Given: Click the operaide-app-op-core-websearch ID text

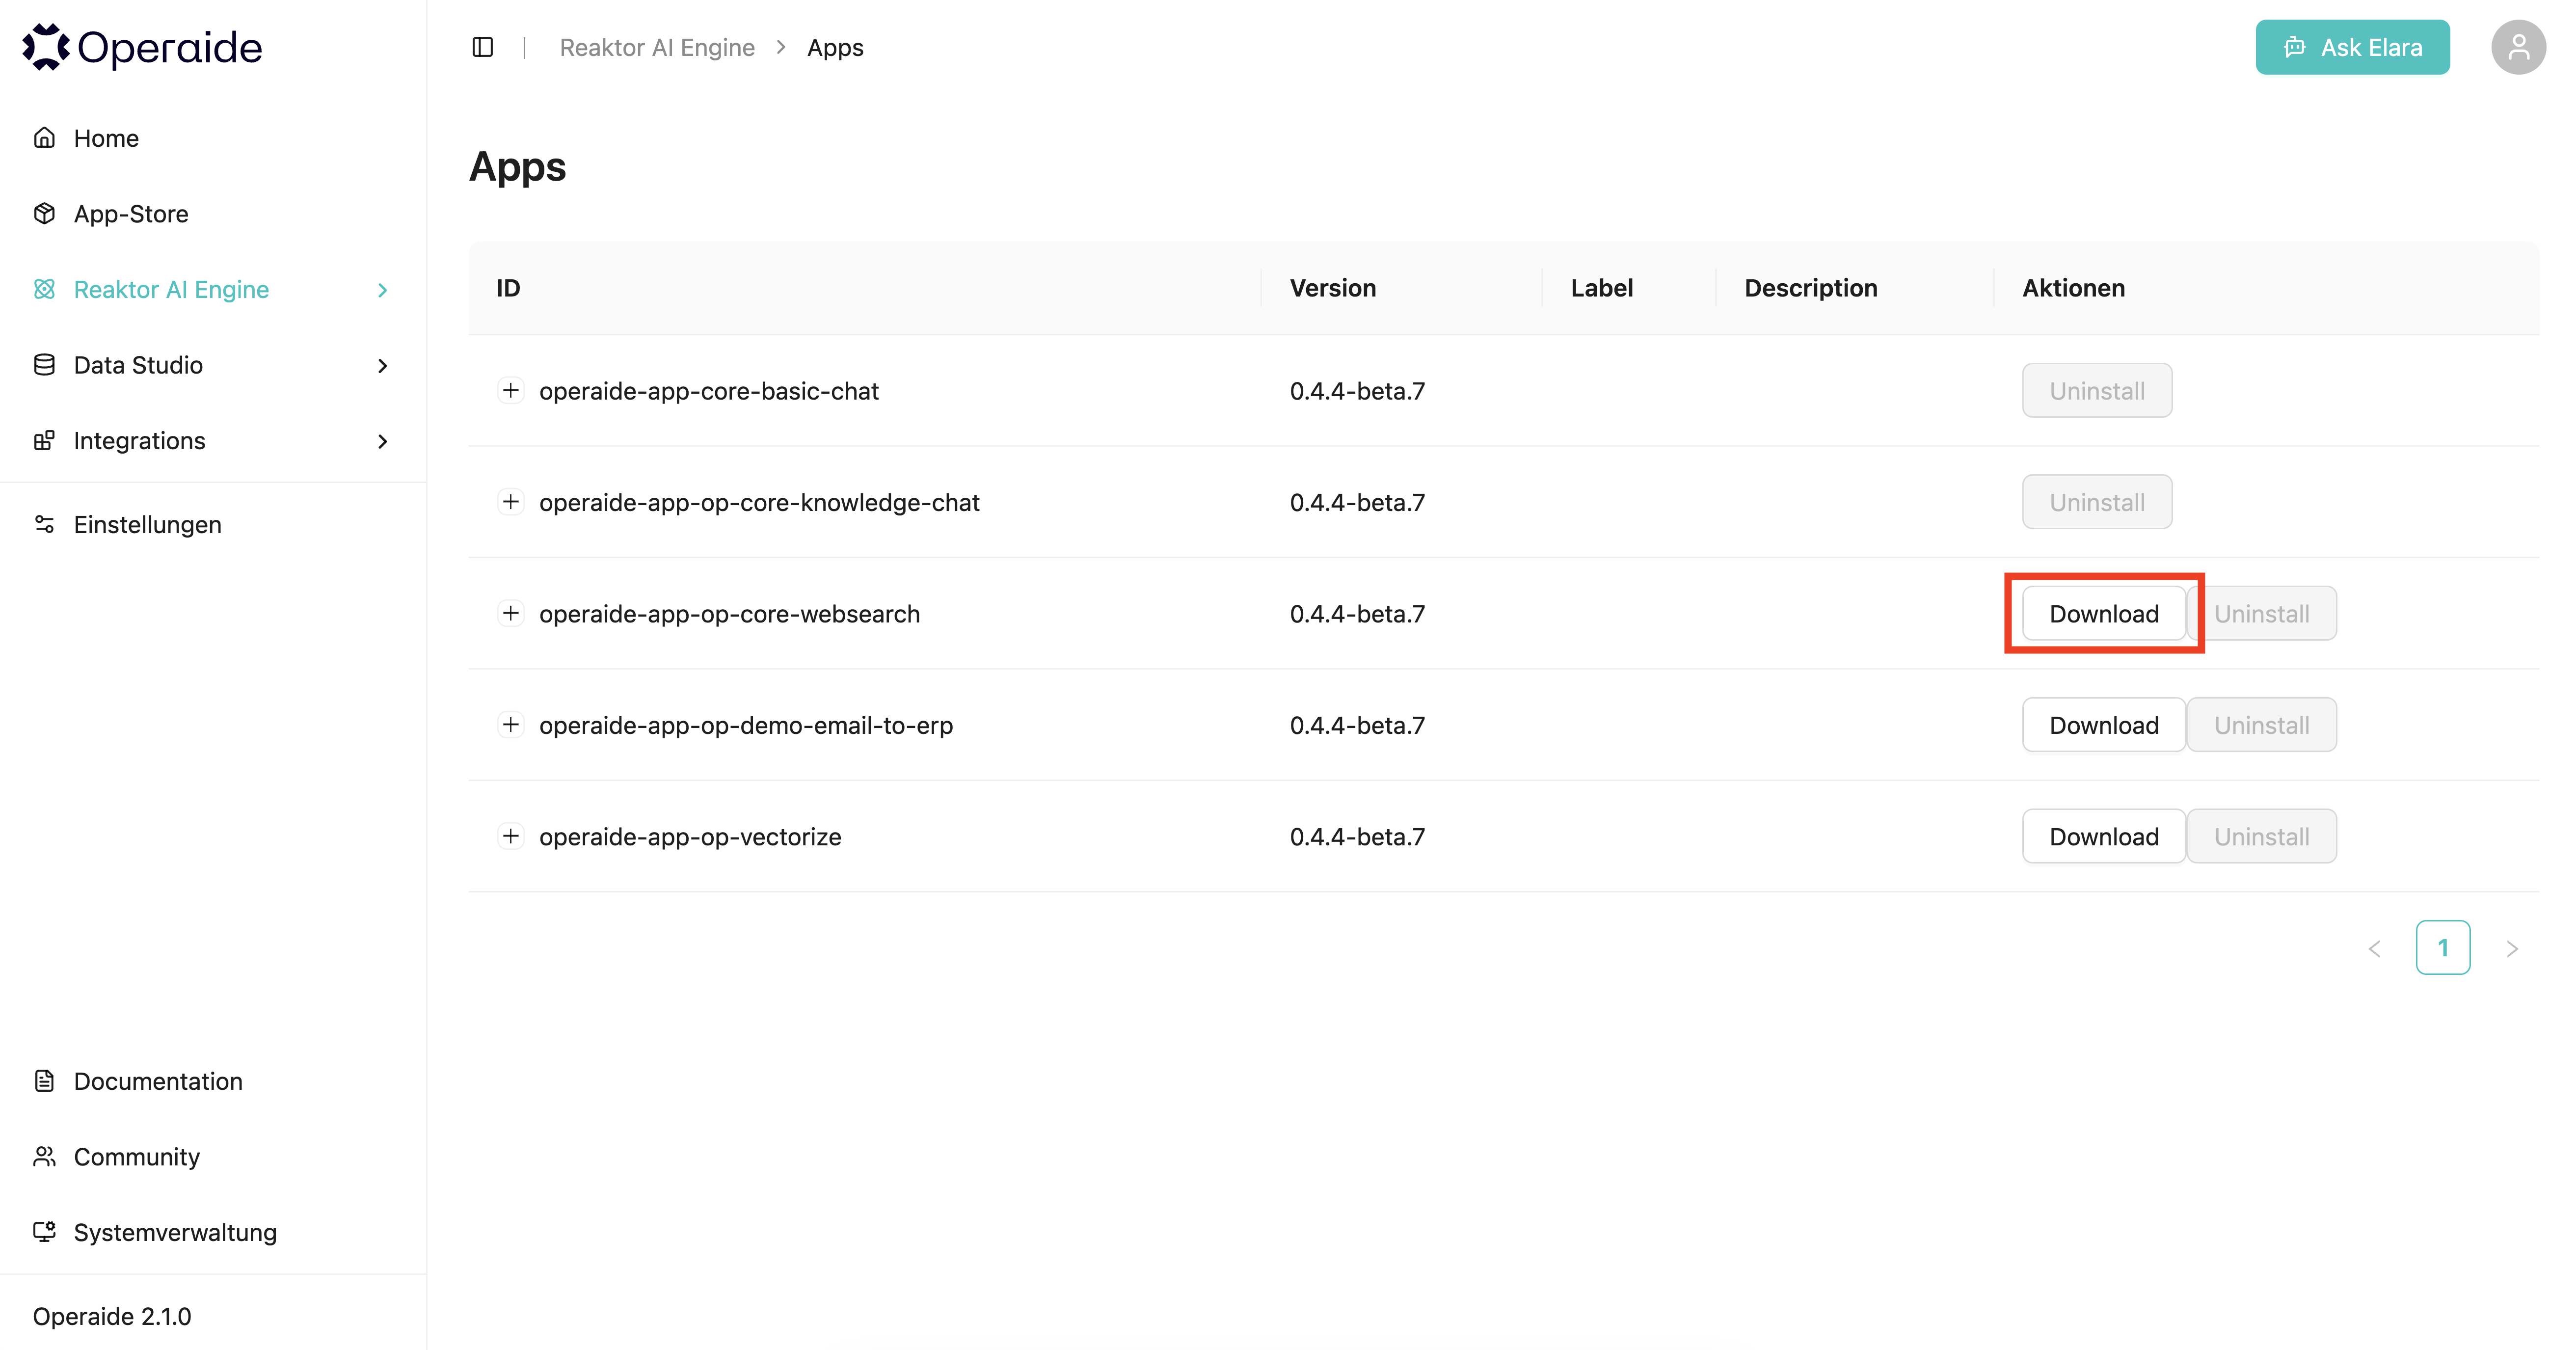Looking at the screenshot, I should point(729,614).
